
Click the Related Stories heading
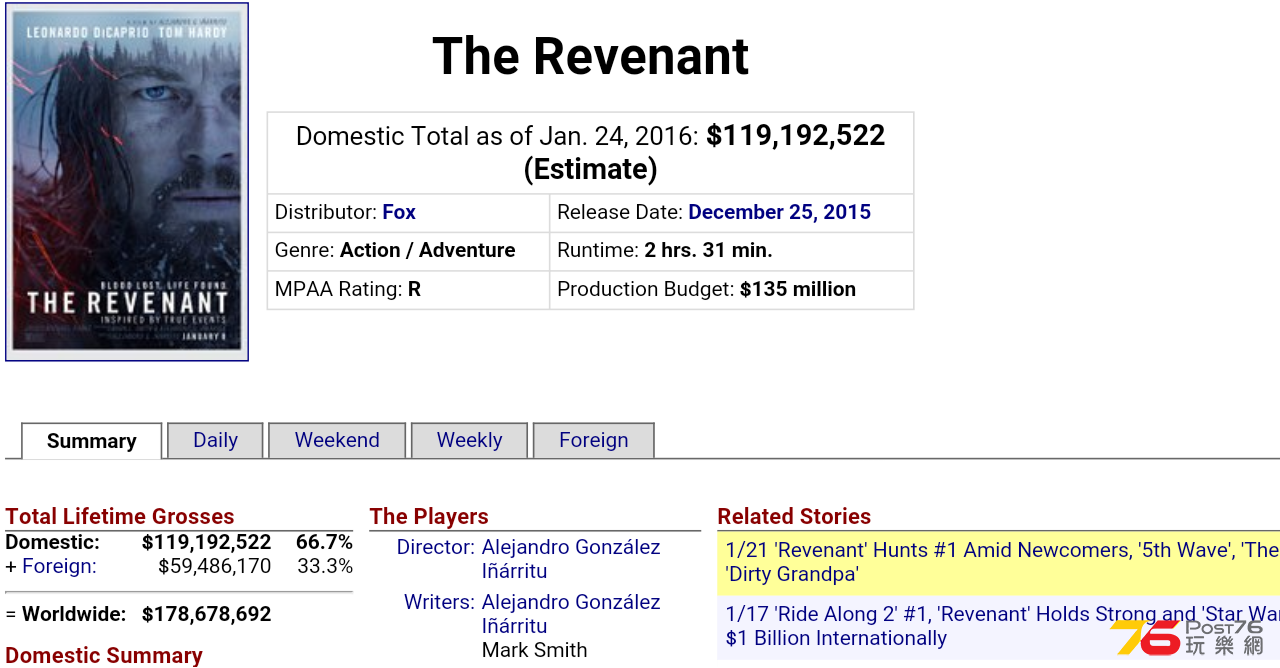click(x=794, y=516)
